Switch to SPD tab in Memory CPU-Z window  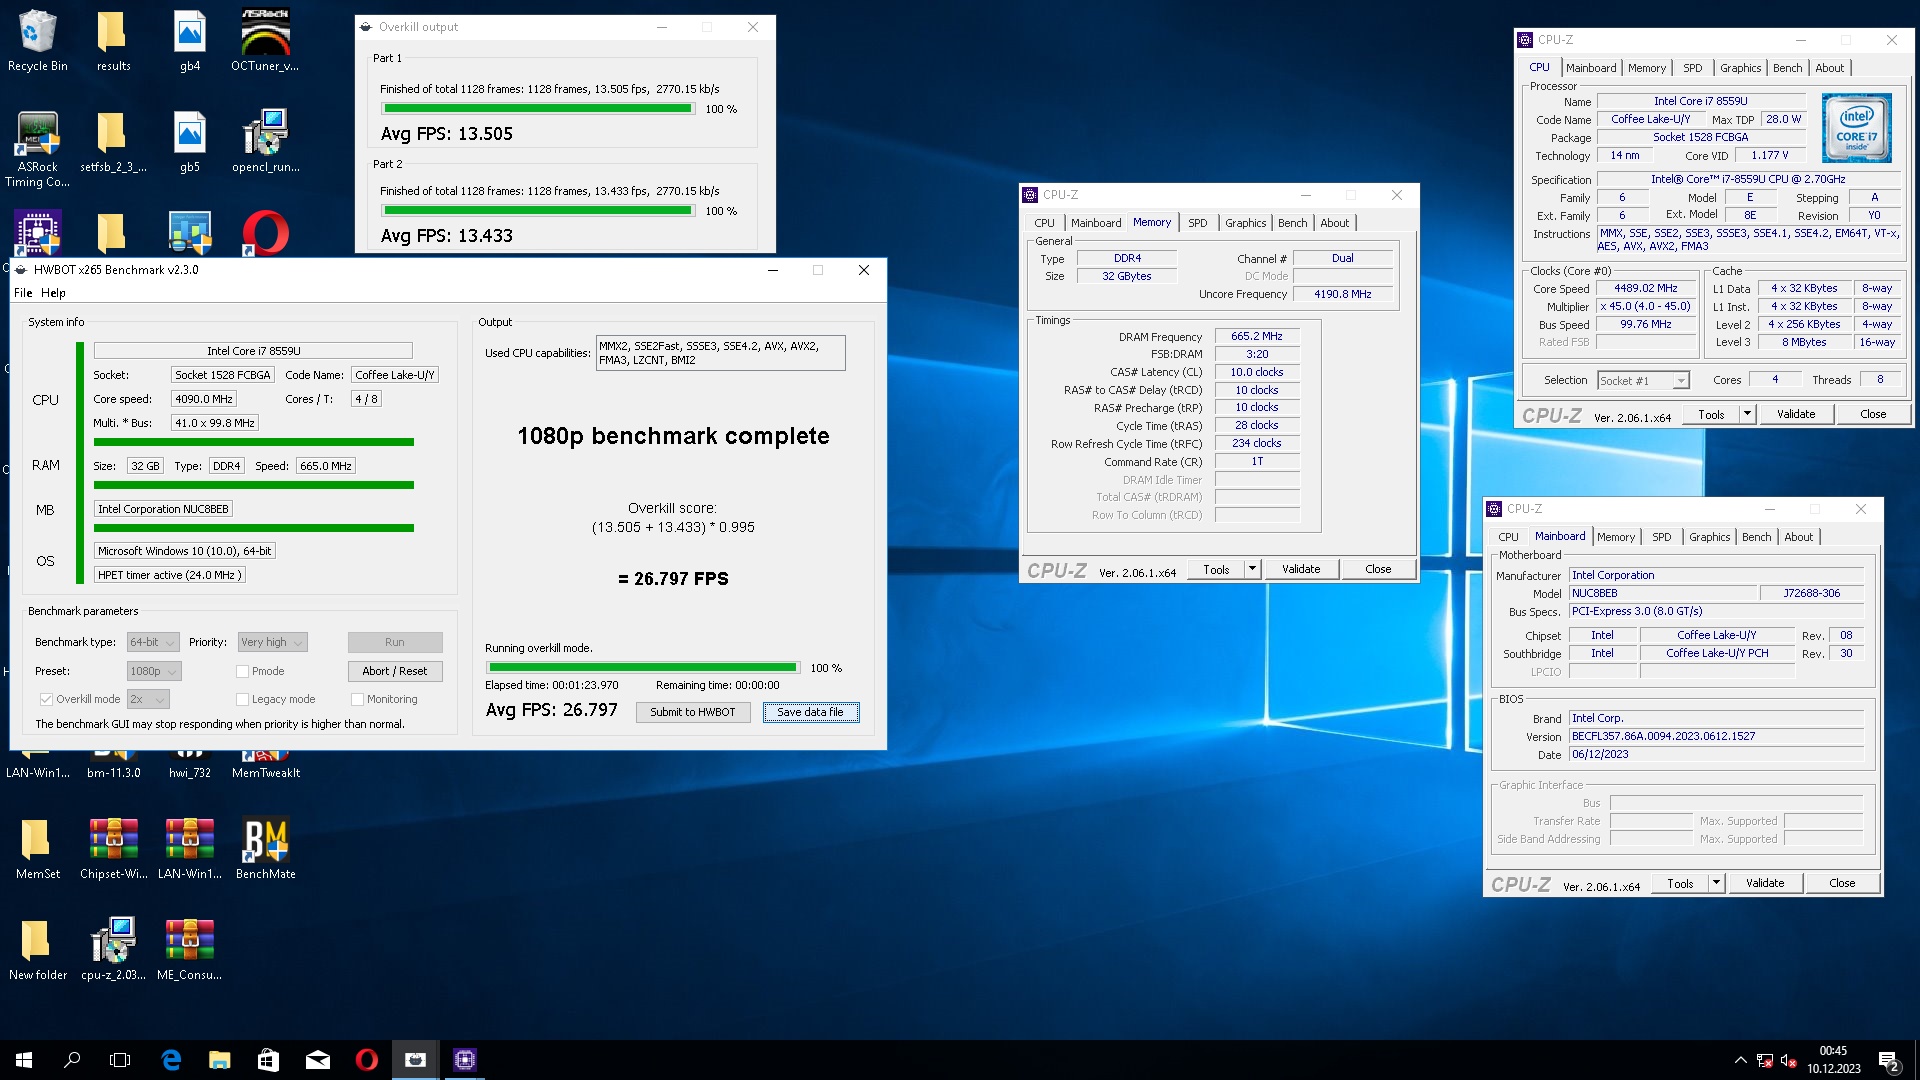(x=1197, y=223)
